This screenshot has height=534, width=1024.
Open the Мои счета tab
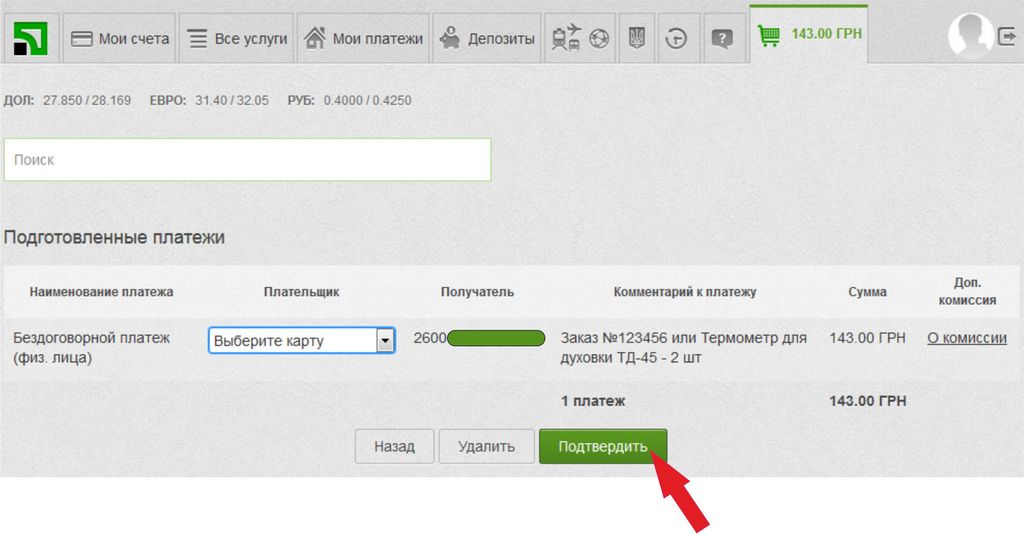click(x=120, y=39)
